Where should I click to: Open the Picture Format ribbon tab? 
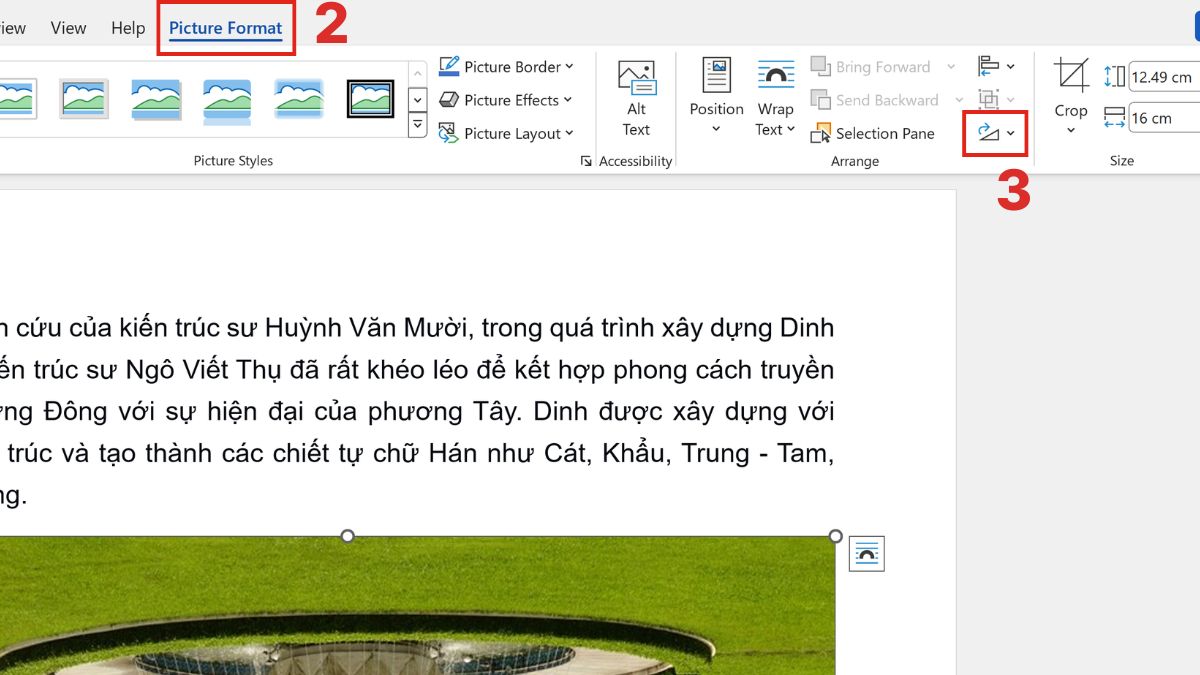pyautogui.click(x=226, y=28)
